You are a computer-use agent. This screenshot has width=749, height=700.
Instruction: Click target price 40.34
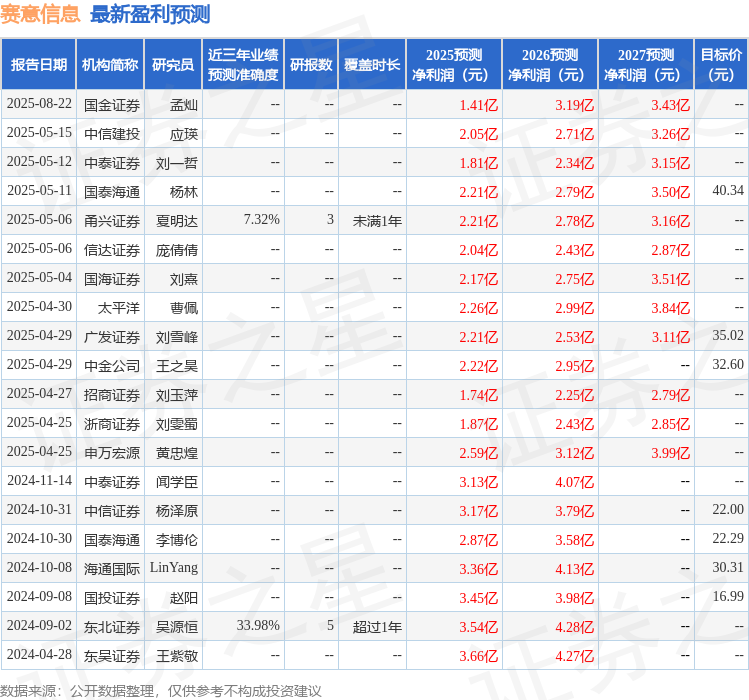pos(728,191)
